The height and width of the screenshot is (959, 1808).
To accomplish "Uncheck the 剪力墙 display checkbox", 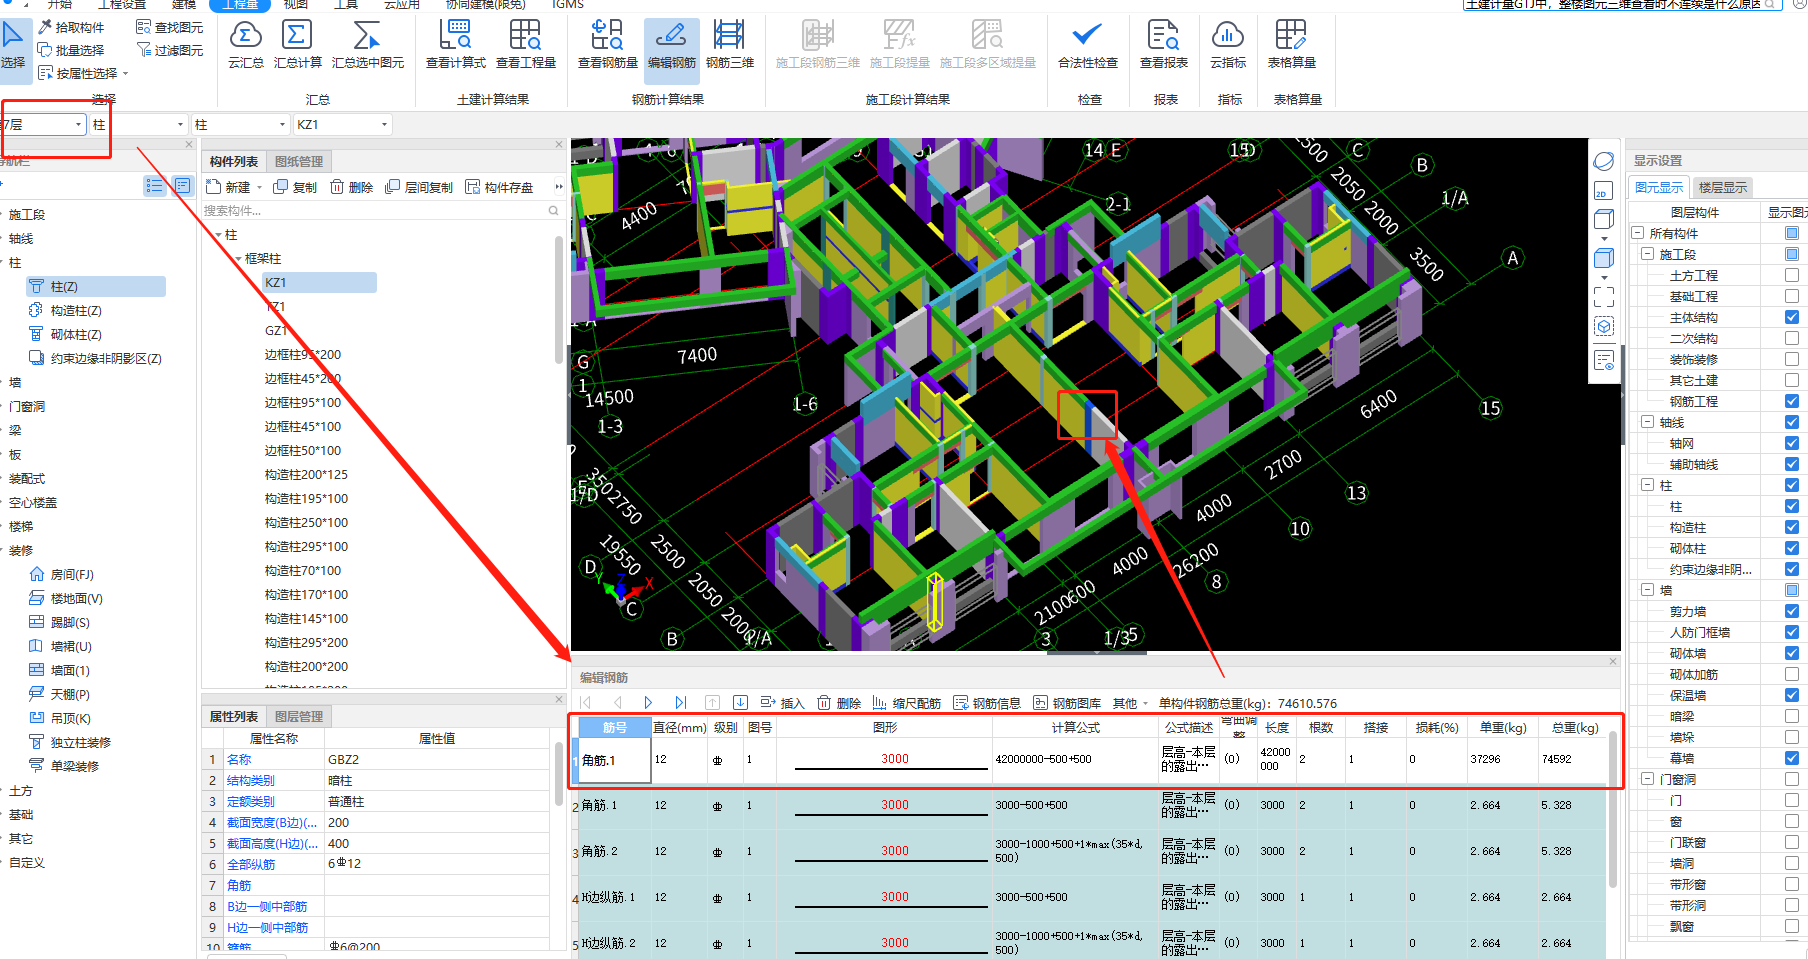I will (1792, 611).
